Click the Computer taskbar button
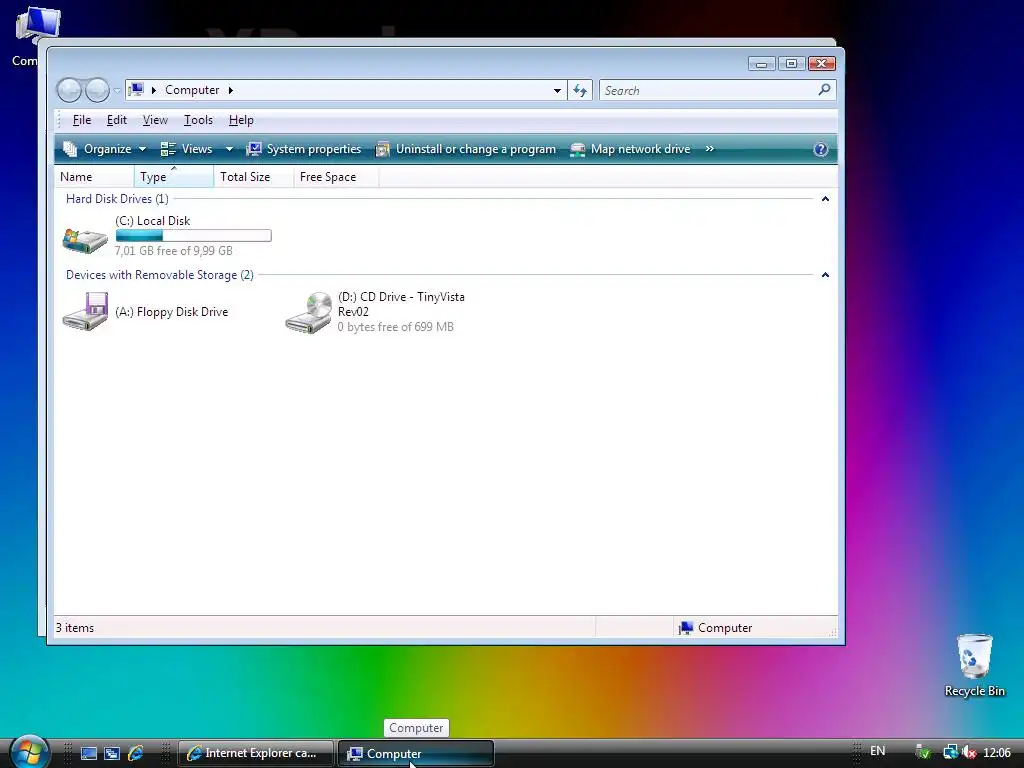Image resolution: width=1024 pixels, height=768 pixels. pyautogui.click(x=415, y=753)
